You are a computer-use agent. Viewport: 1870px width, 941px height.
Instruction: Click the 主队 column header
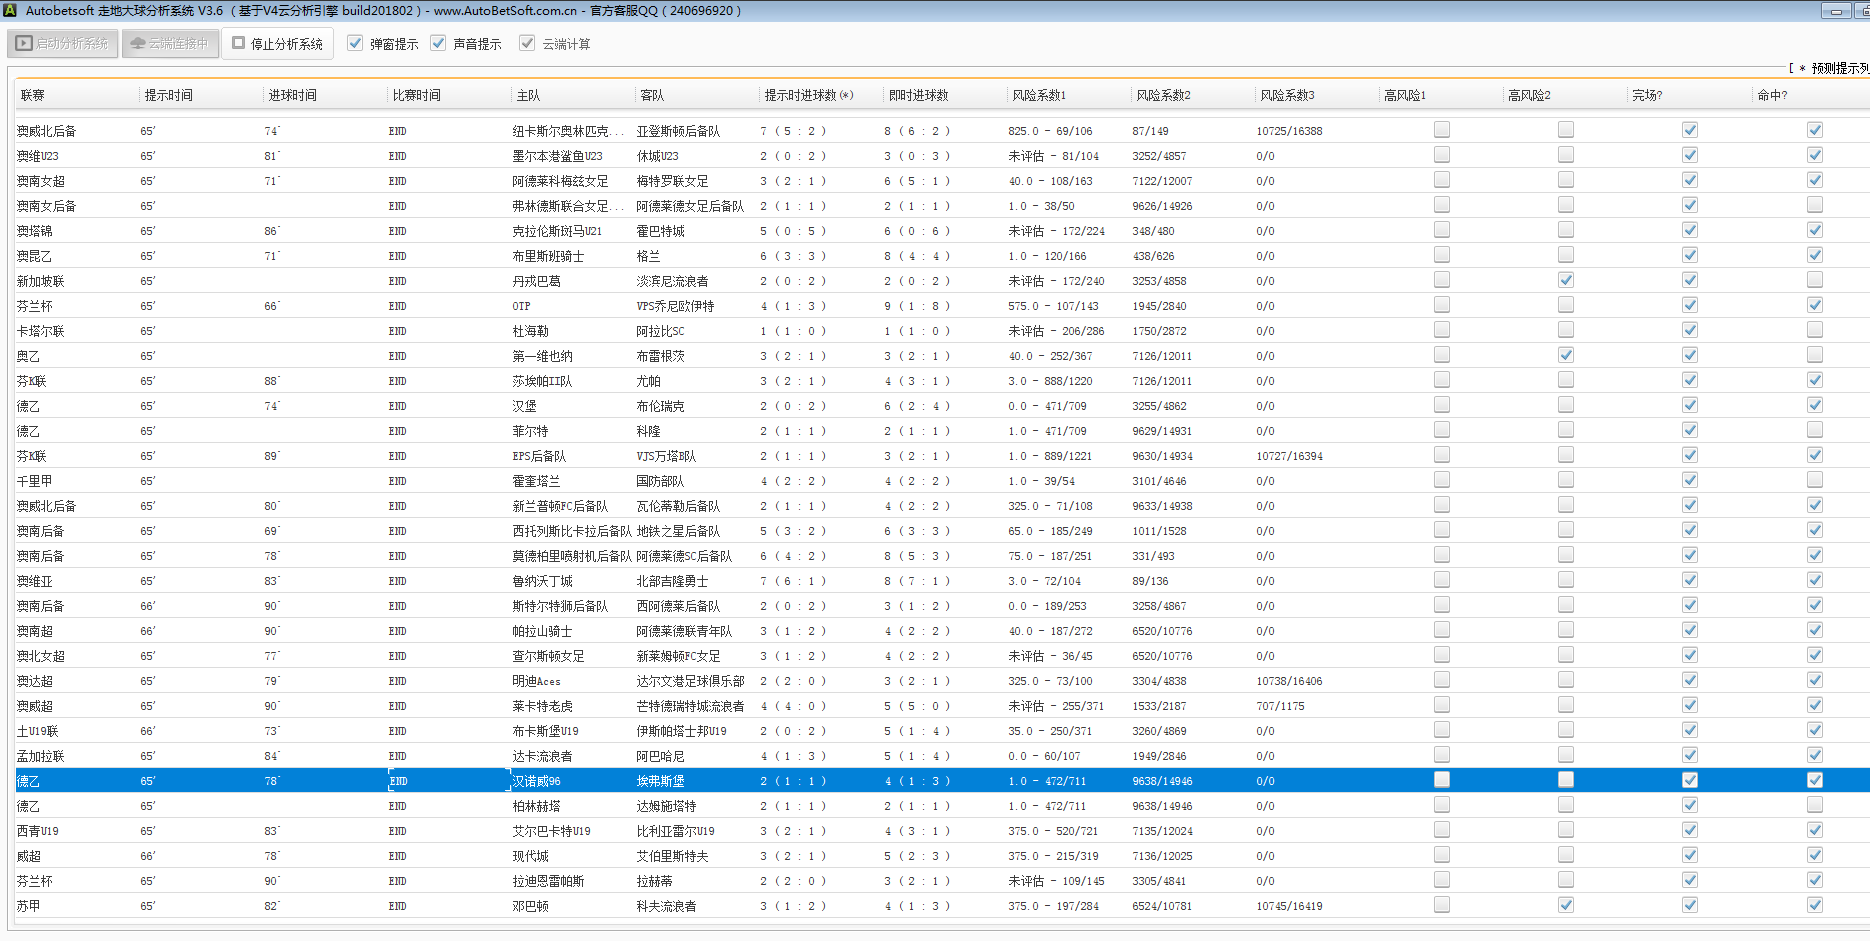[x=528, y=95]
